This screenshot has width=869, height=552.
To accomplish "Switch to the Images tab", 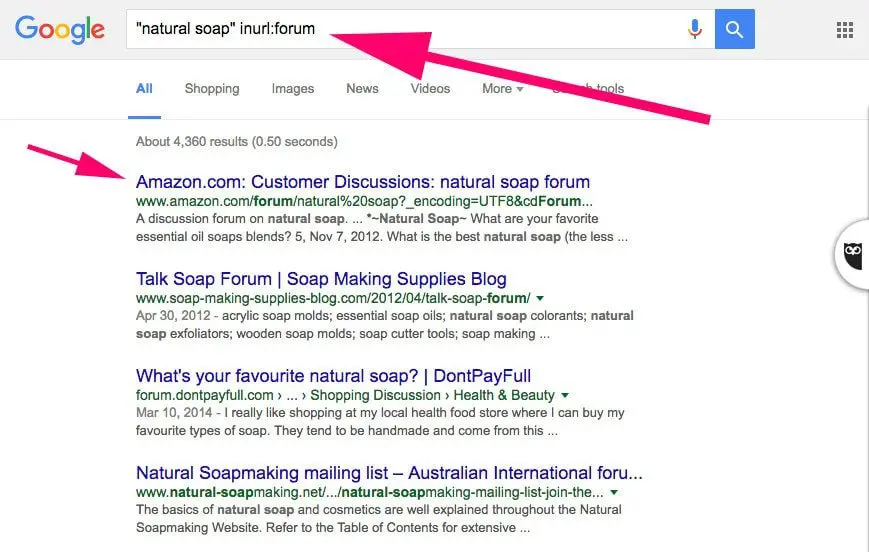I will coord(293,89).
